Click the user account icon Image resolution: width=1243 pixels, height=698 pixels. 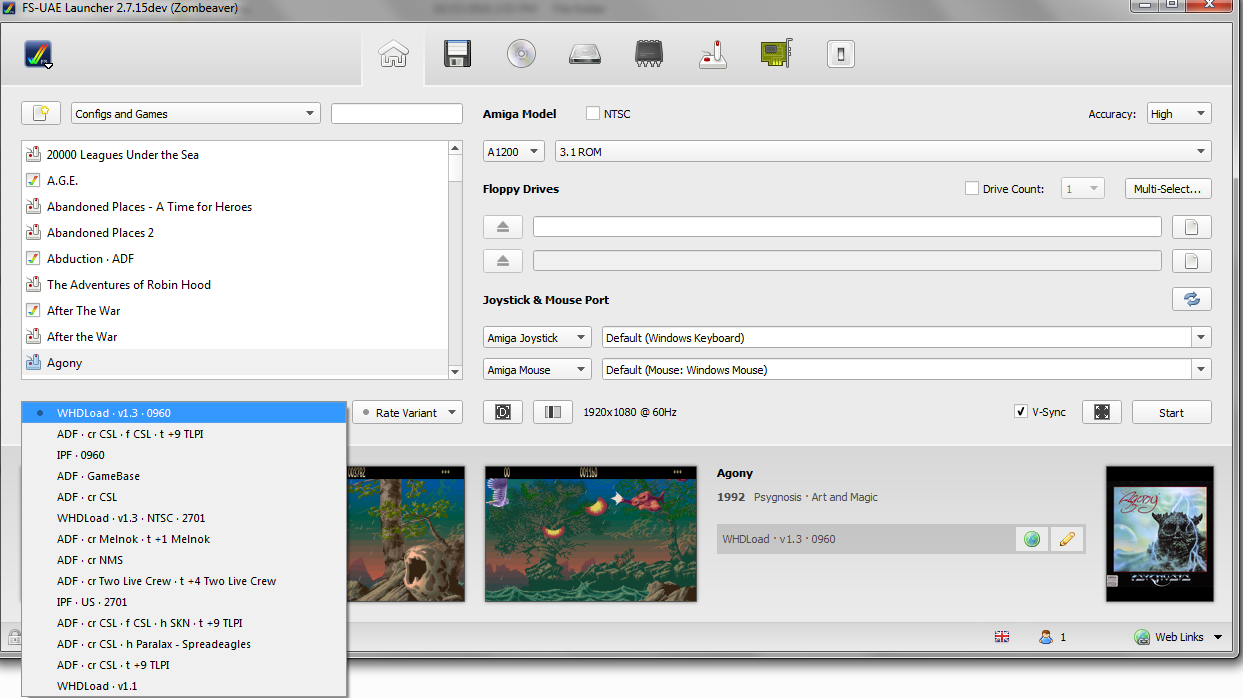[x=1046, y=637]
